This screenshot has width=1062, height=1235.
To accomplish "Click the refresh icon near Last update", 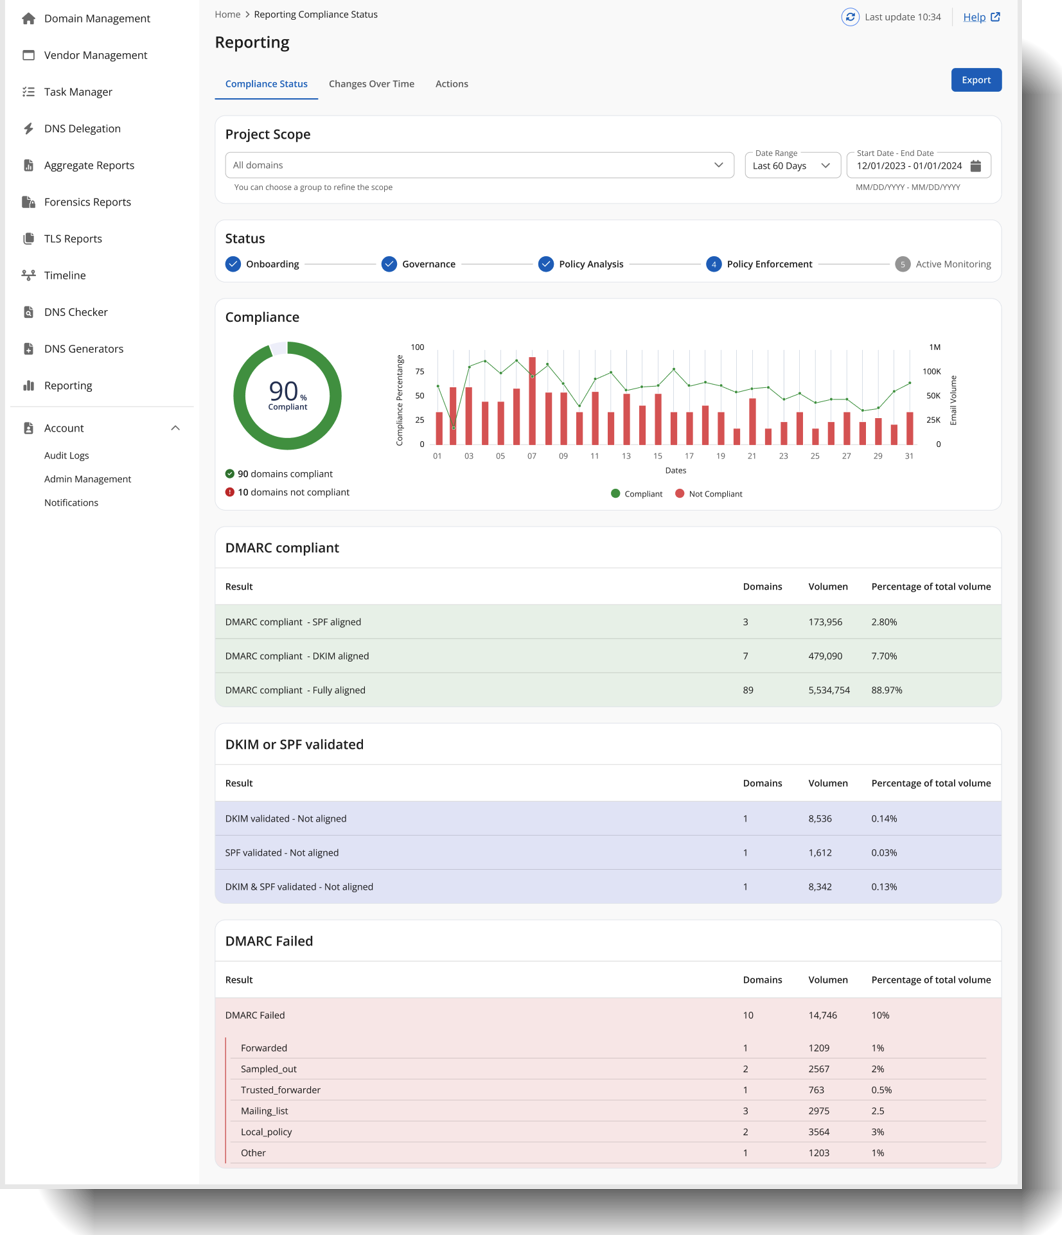I will click(849, 16).
